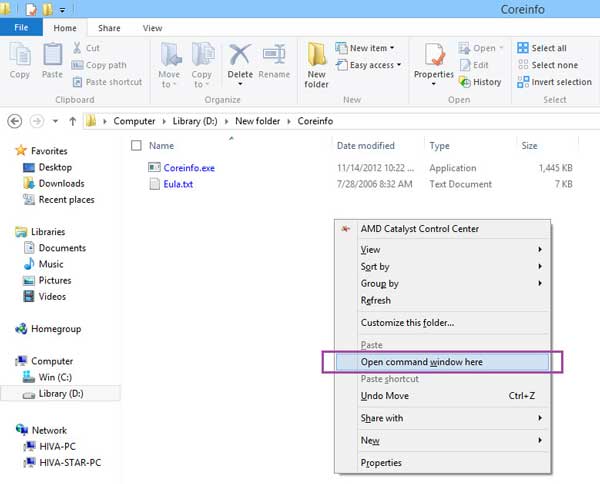
Task: Click the Delete icon in Organize group
Action: click(x=240, y=60)
